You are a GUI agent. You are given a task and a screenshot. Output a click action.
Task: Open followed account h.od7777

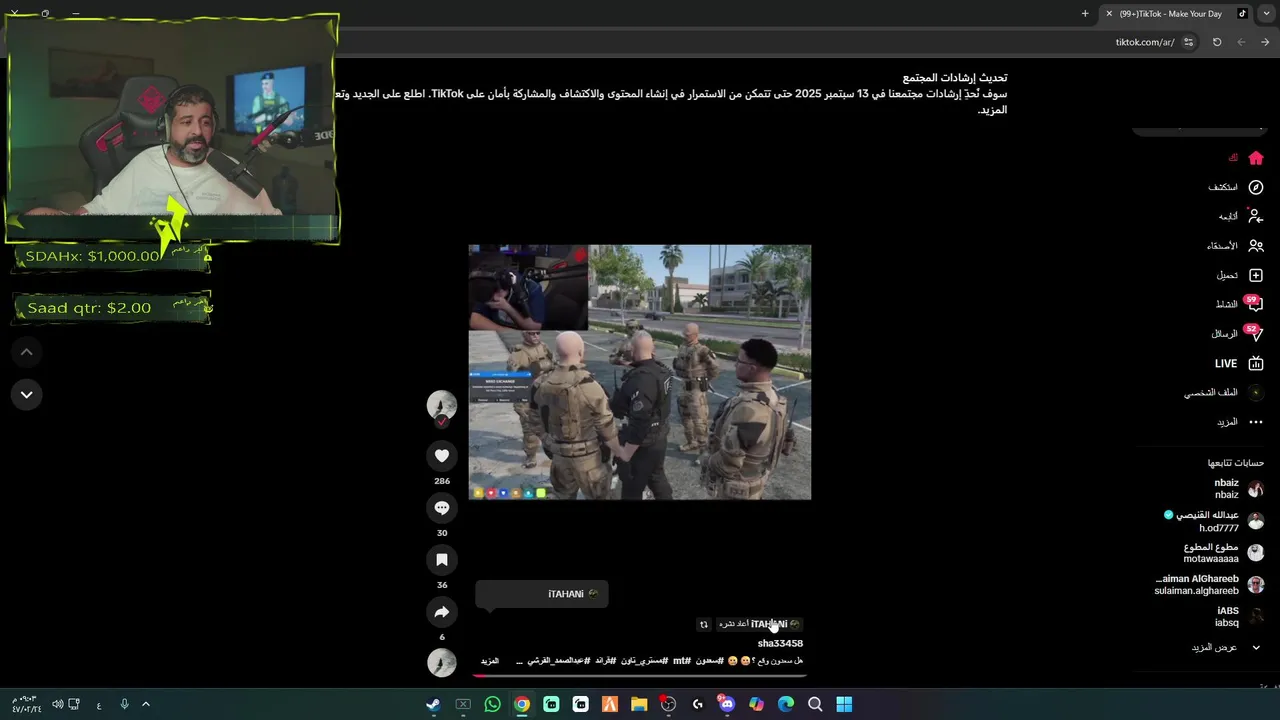[x=1214, y=521]
